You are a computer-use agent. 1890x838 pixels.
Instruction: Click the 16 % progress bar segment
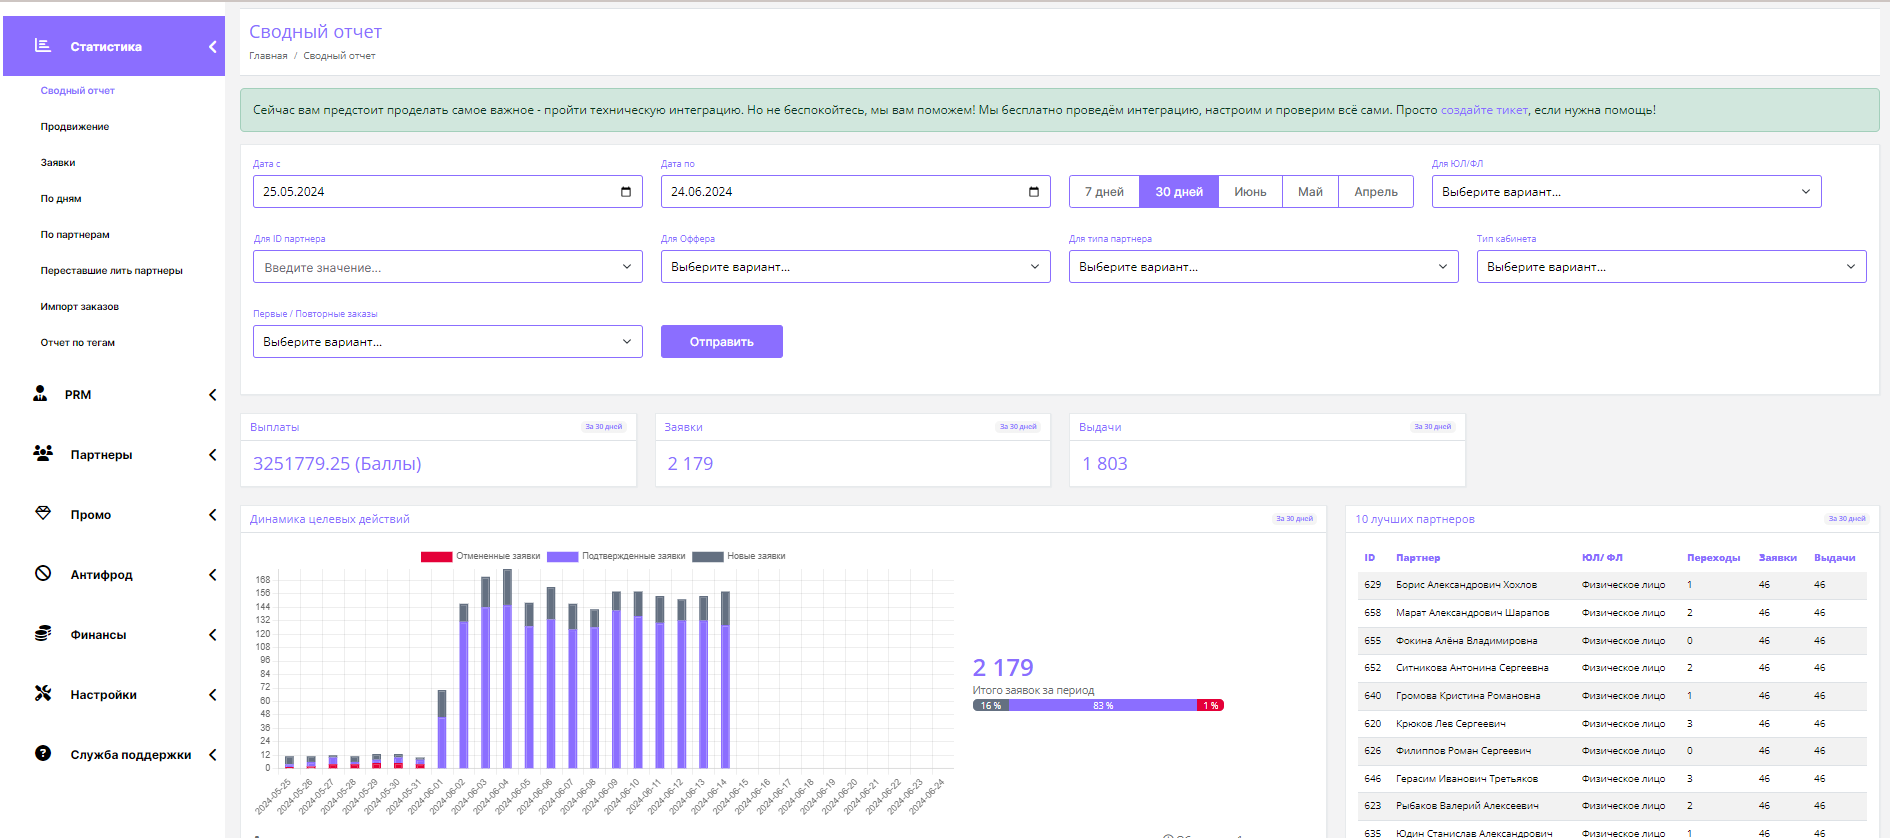pos(991,706)
